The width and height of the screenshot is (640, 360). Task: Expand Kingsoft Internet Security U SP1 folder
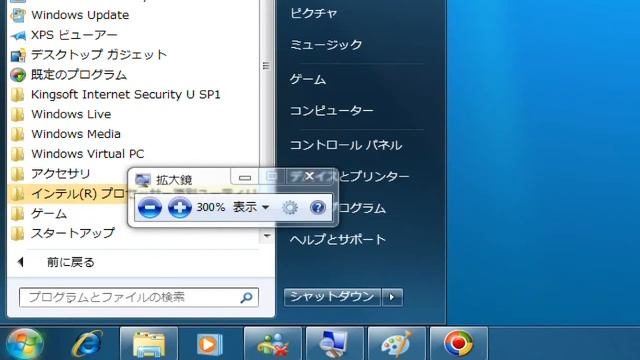pos(133,95)
